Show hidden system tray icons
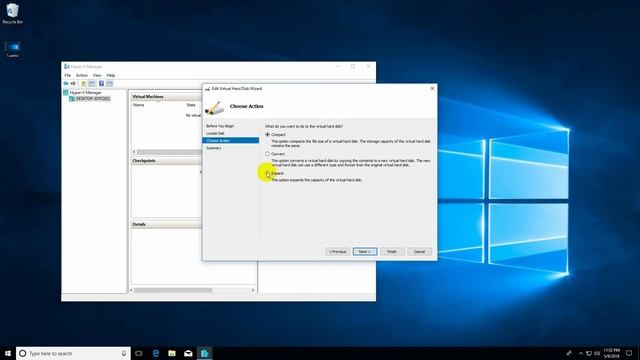The height and width of the screenshot is (360, 640). (x=581, y=353)
